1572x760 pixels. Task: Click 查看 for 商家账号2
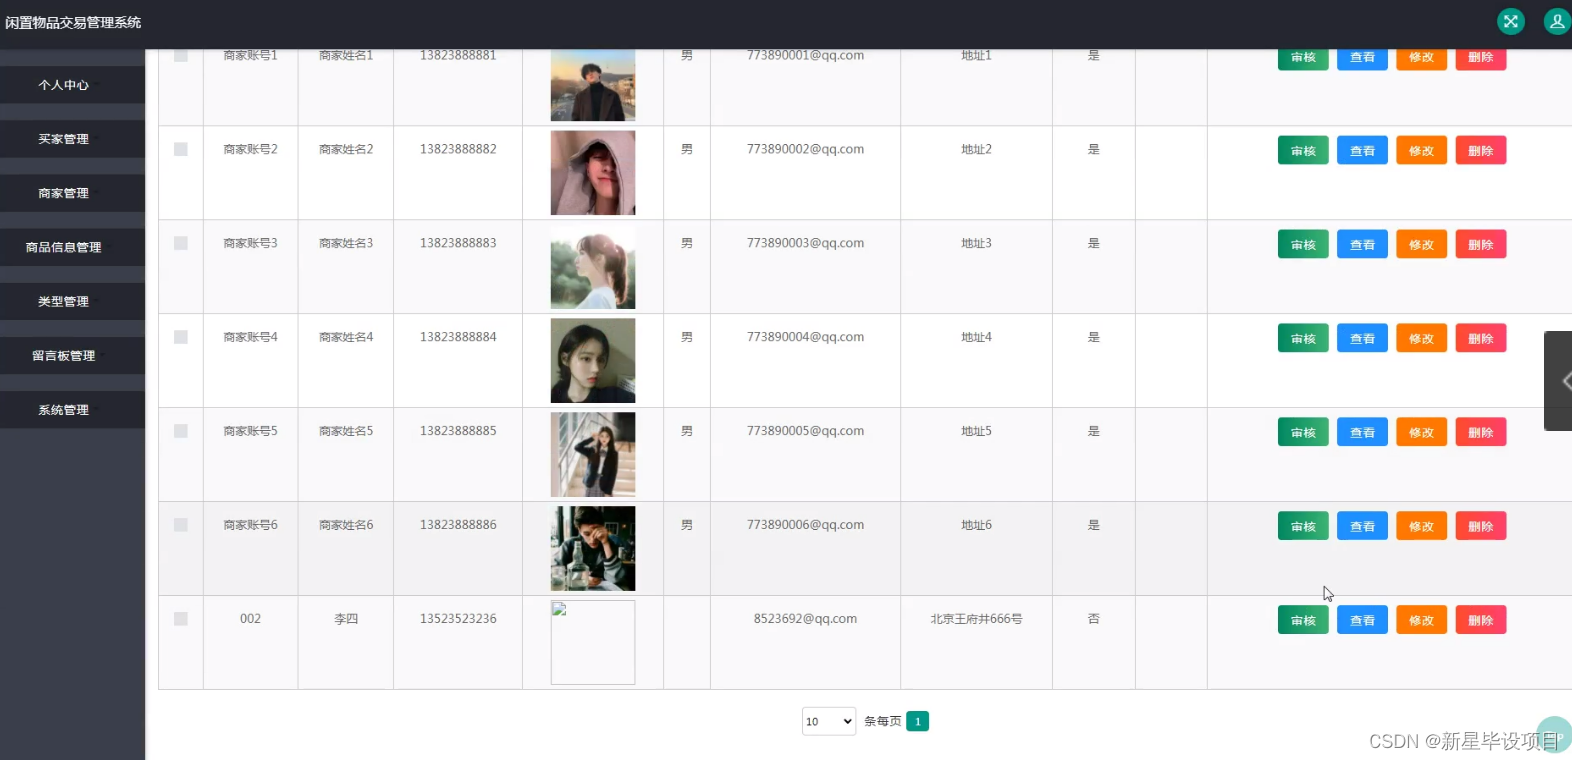pyautogui.click(x=1362, y=151)
